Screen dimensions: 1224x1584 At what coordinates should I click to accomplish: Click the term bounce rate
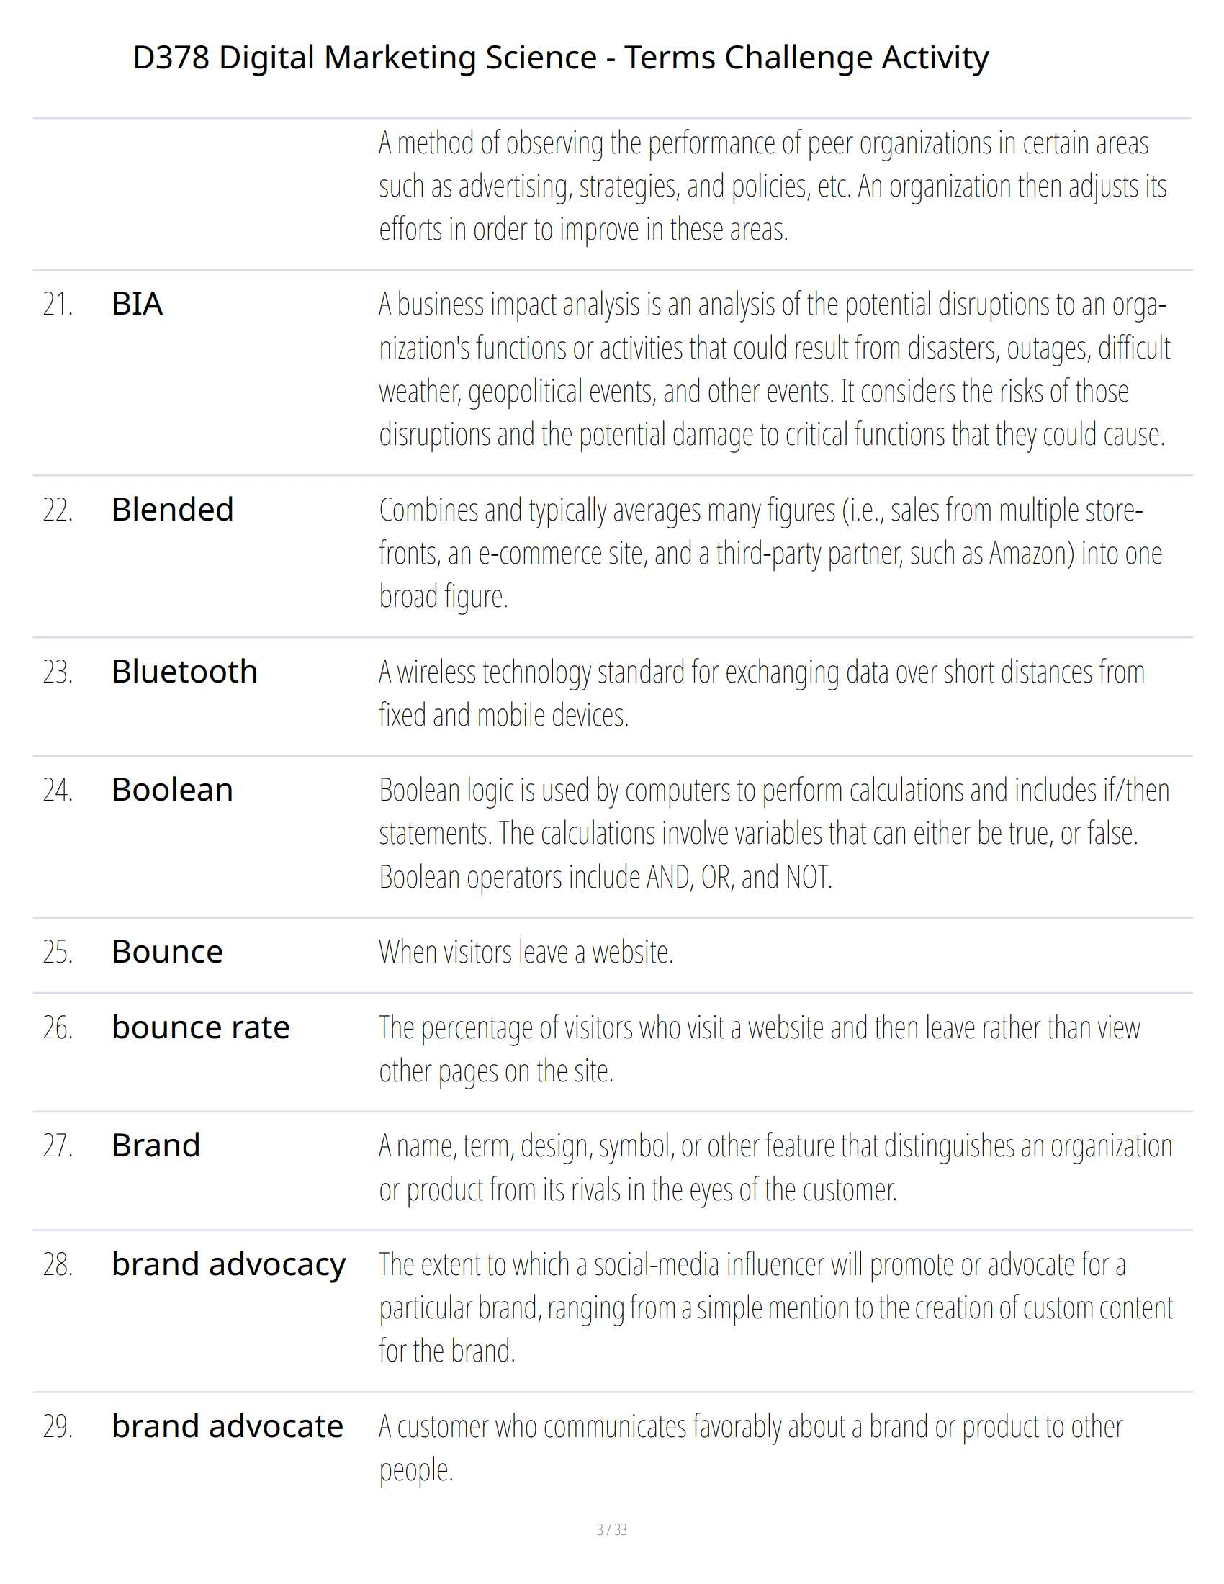coord(200,1027)
